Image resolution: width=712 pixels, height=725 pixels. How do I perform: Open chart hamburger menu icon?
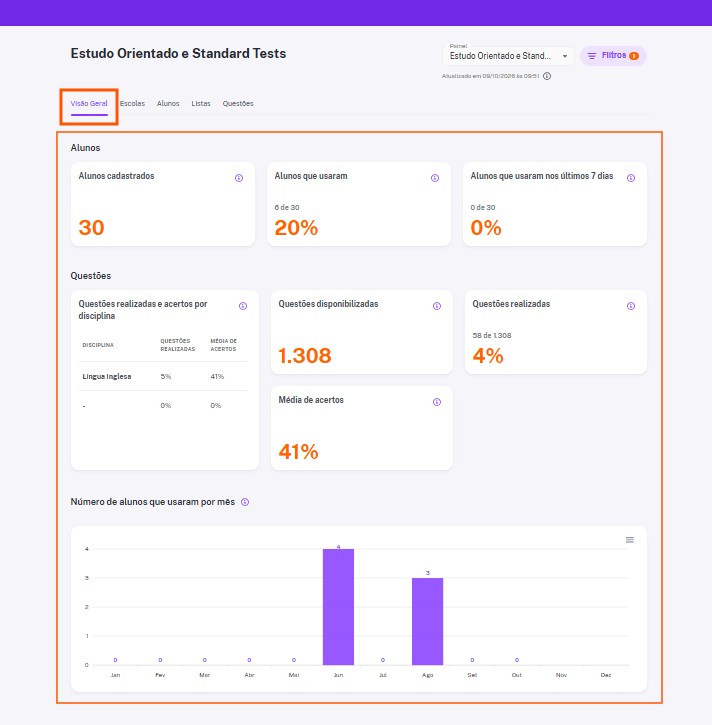(630, 540)
